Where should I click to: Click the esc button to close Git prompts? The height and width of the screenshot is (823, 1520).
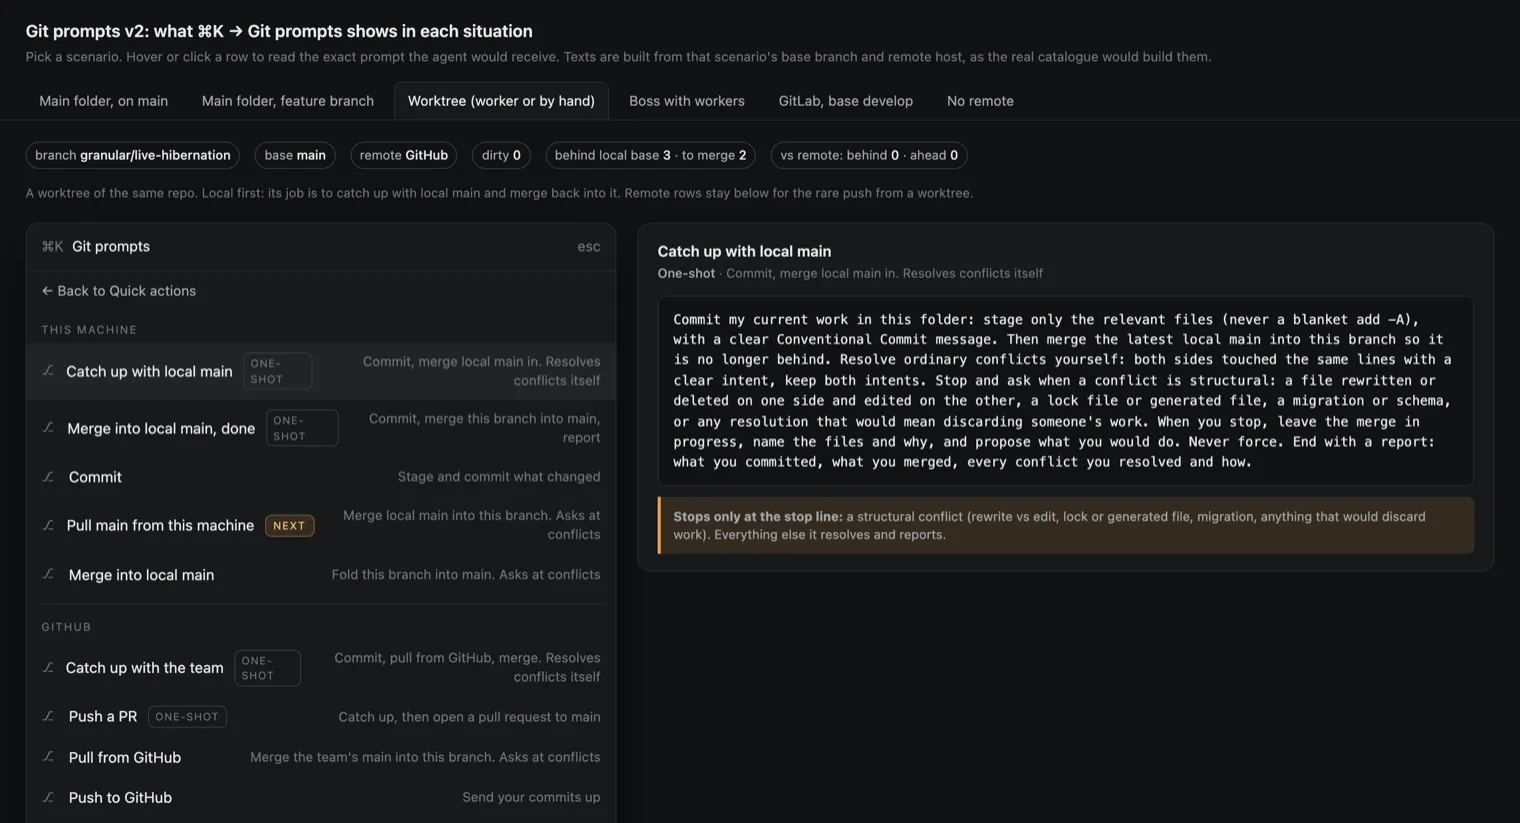coord(589,246)
